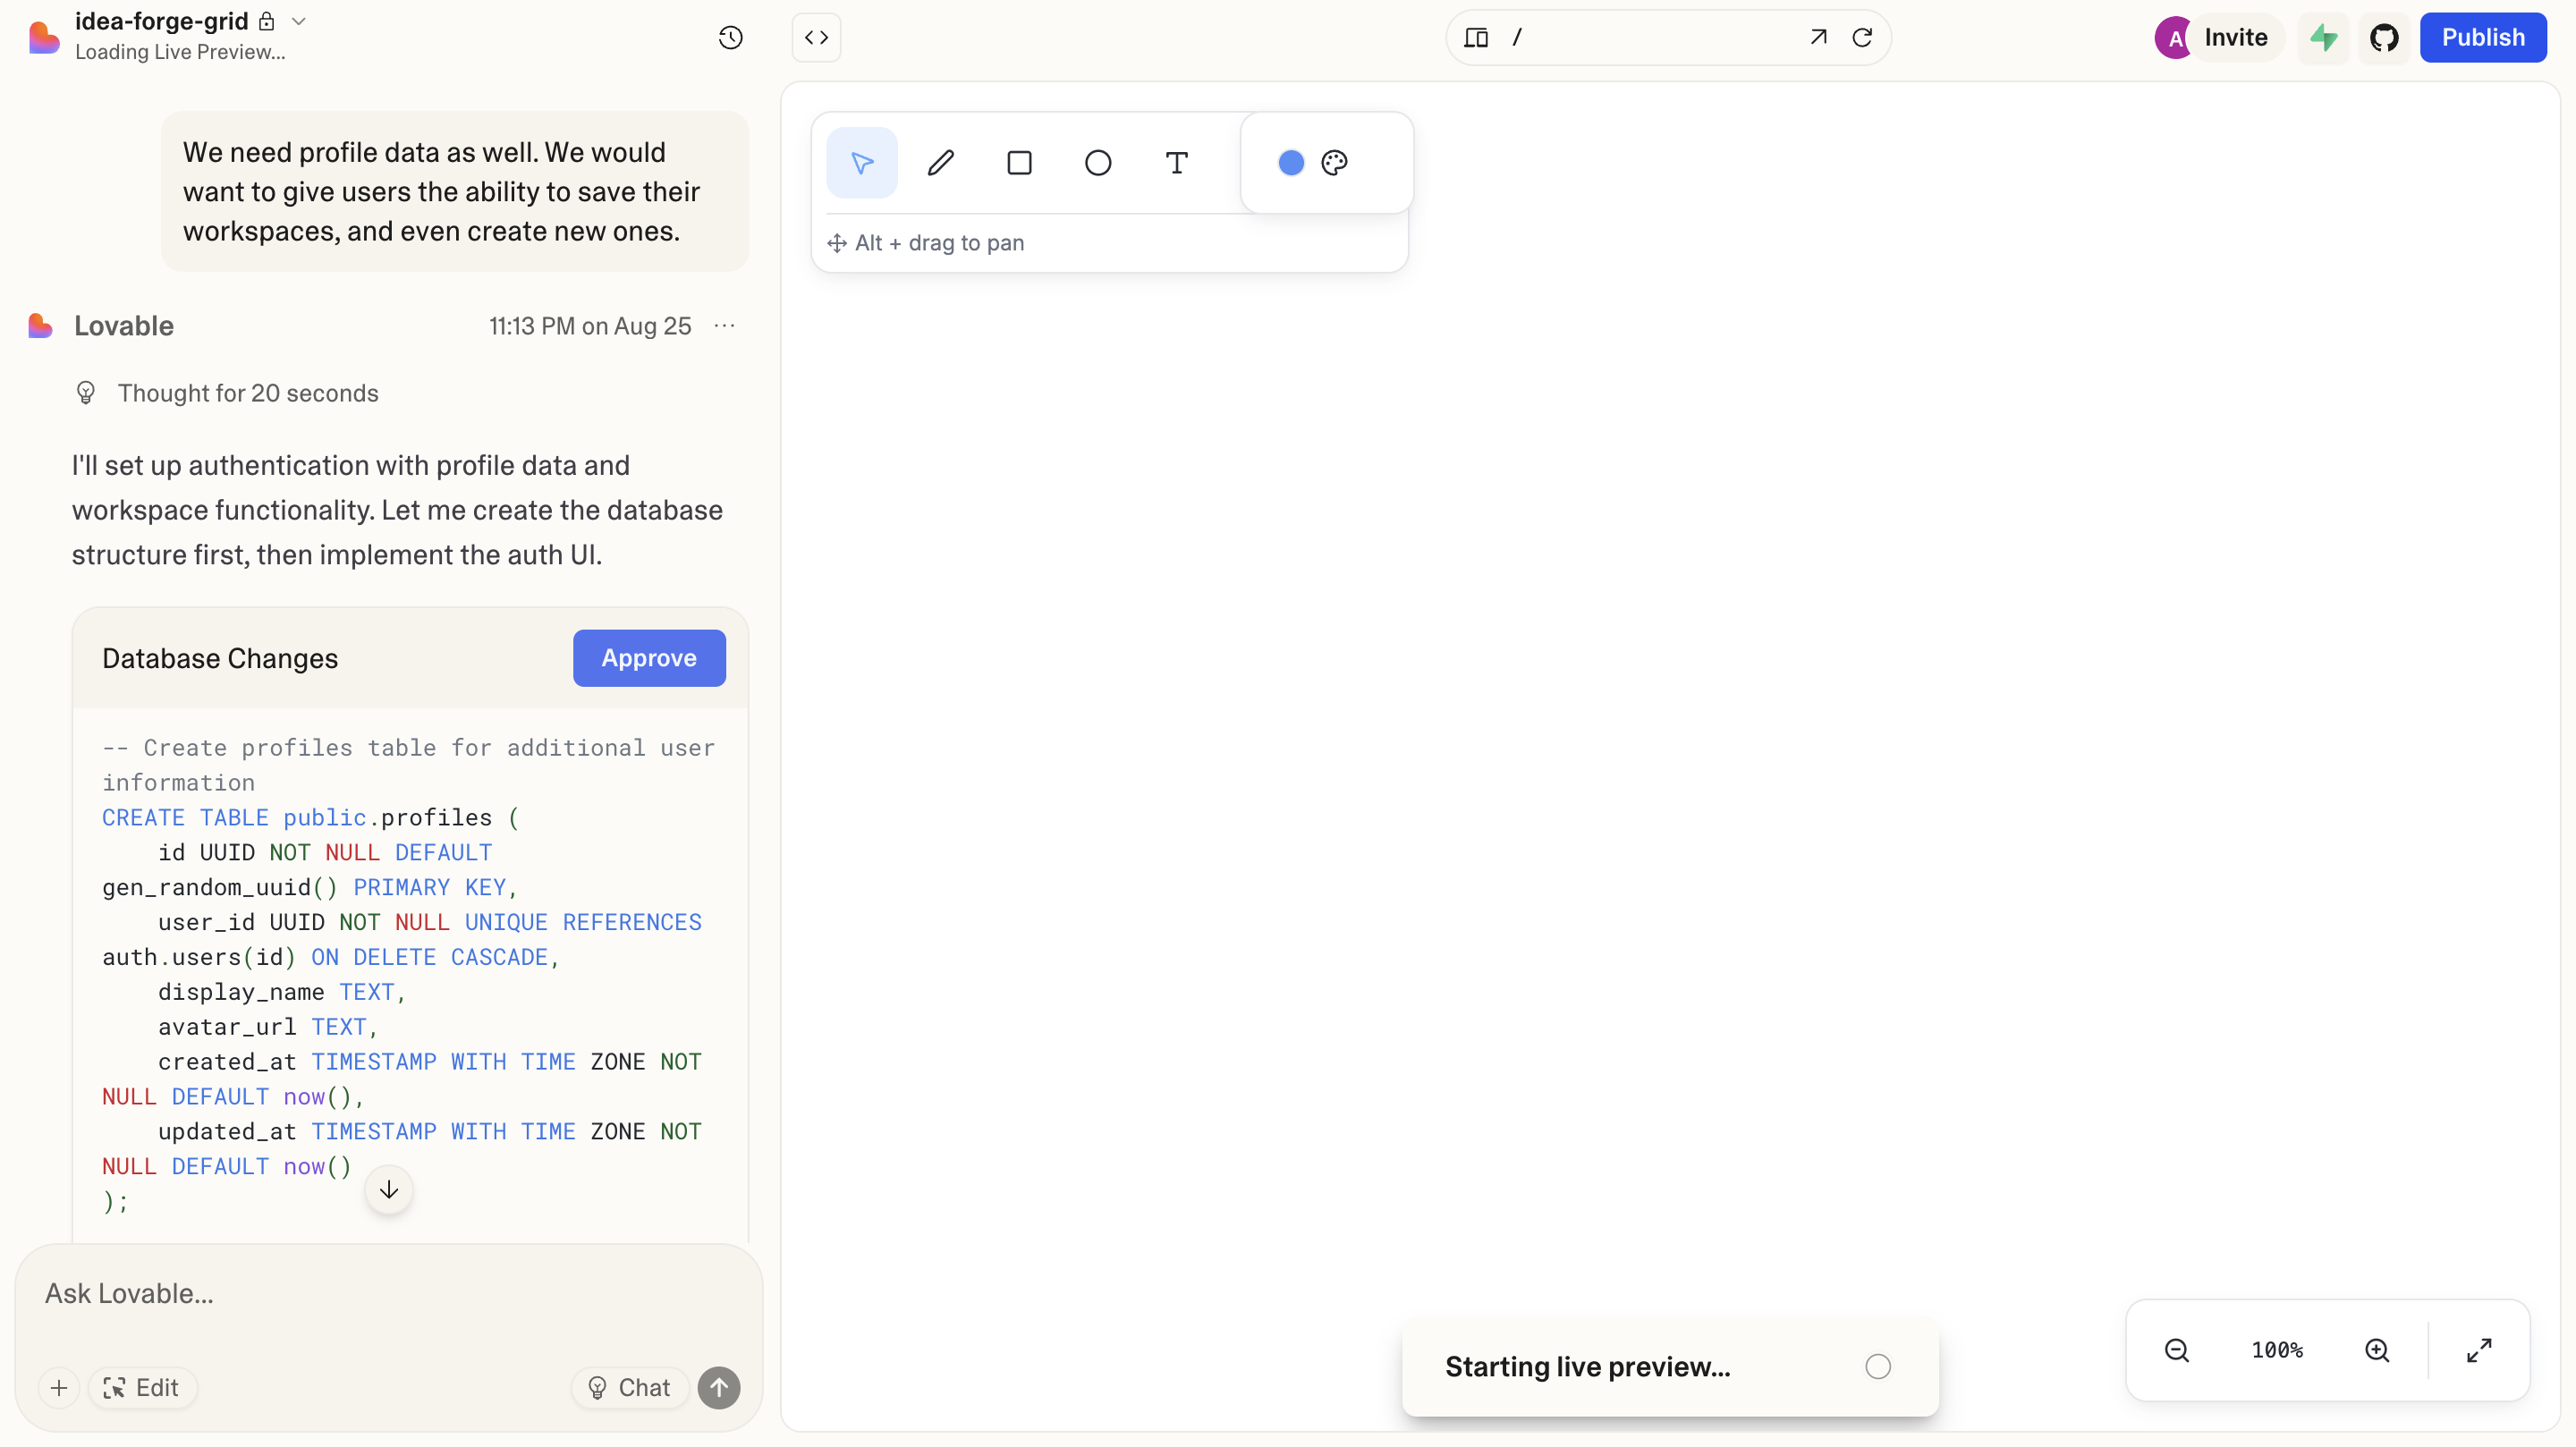Toggle Edit select mode button
The image size is (2576, 1447).
142,1387
